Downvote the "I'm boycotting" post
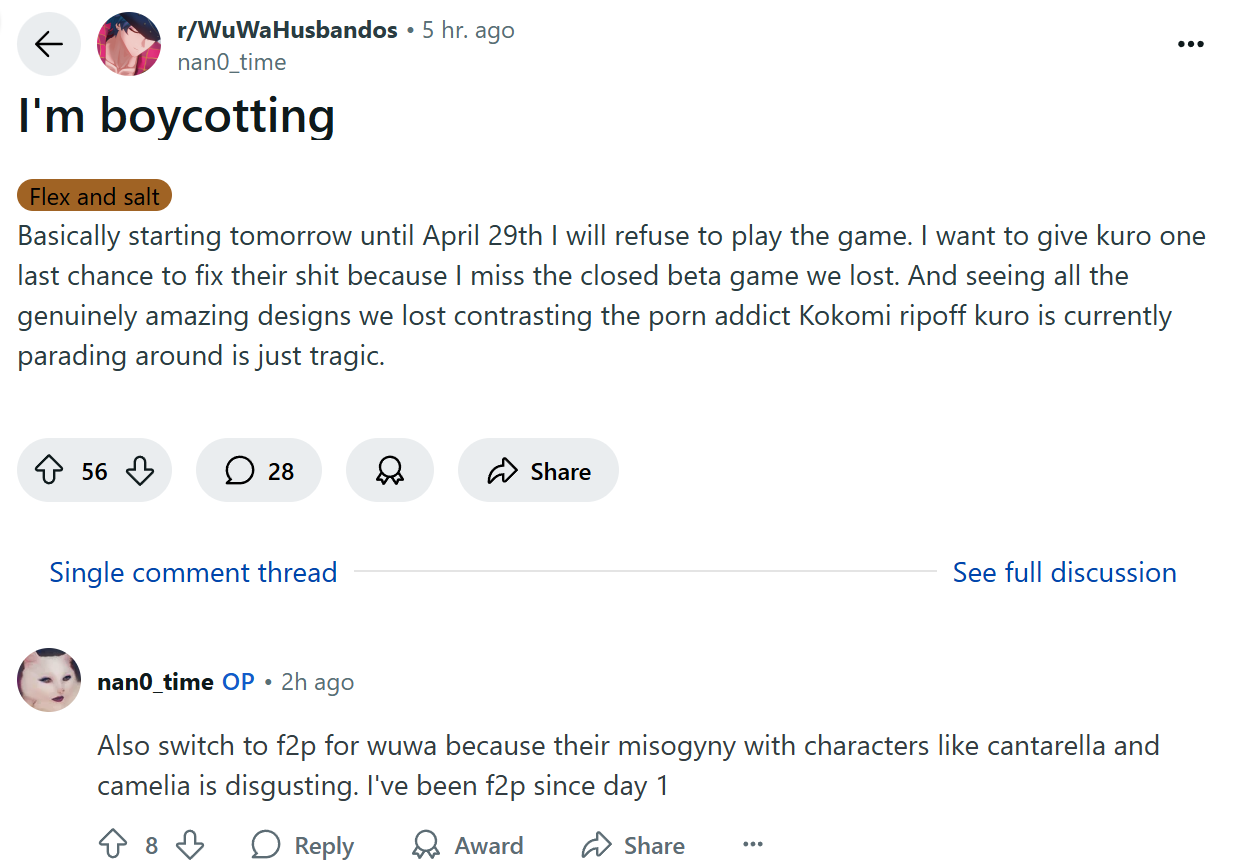The image size is (1256, 864). pos(140,471)
